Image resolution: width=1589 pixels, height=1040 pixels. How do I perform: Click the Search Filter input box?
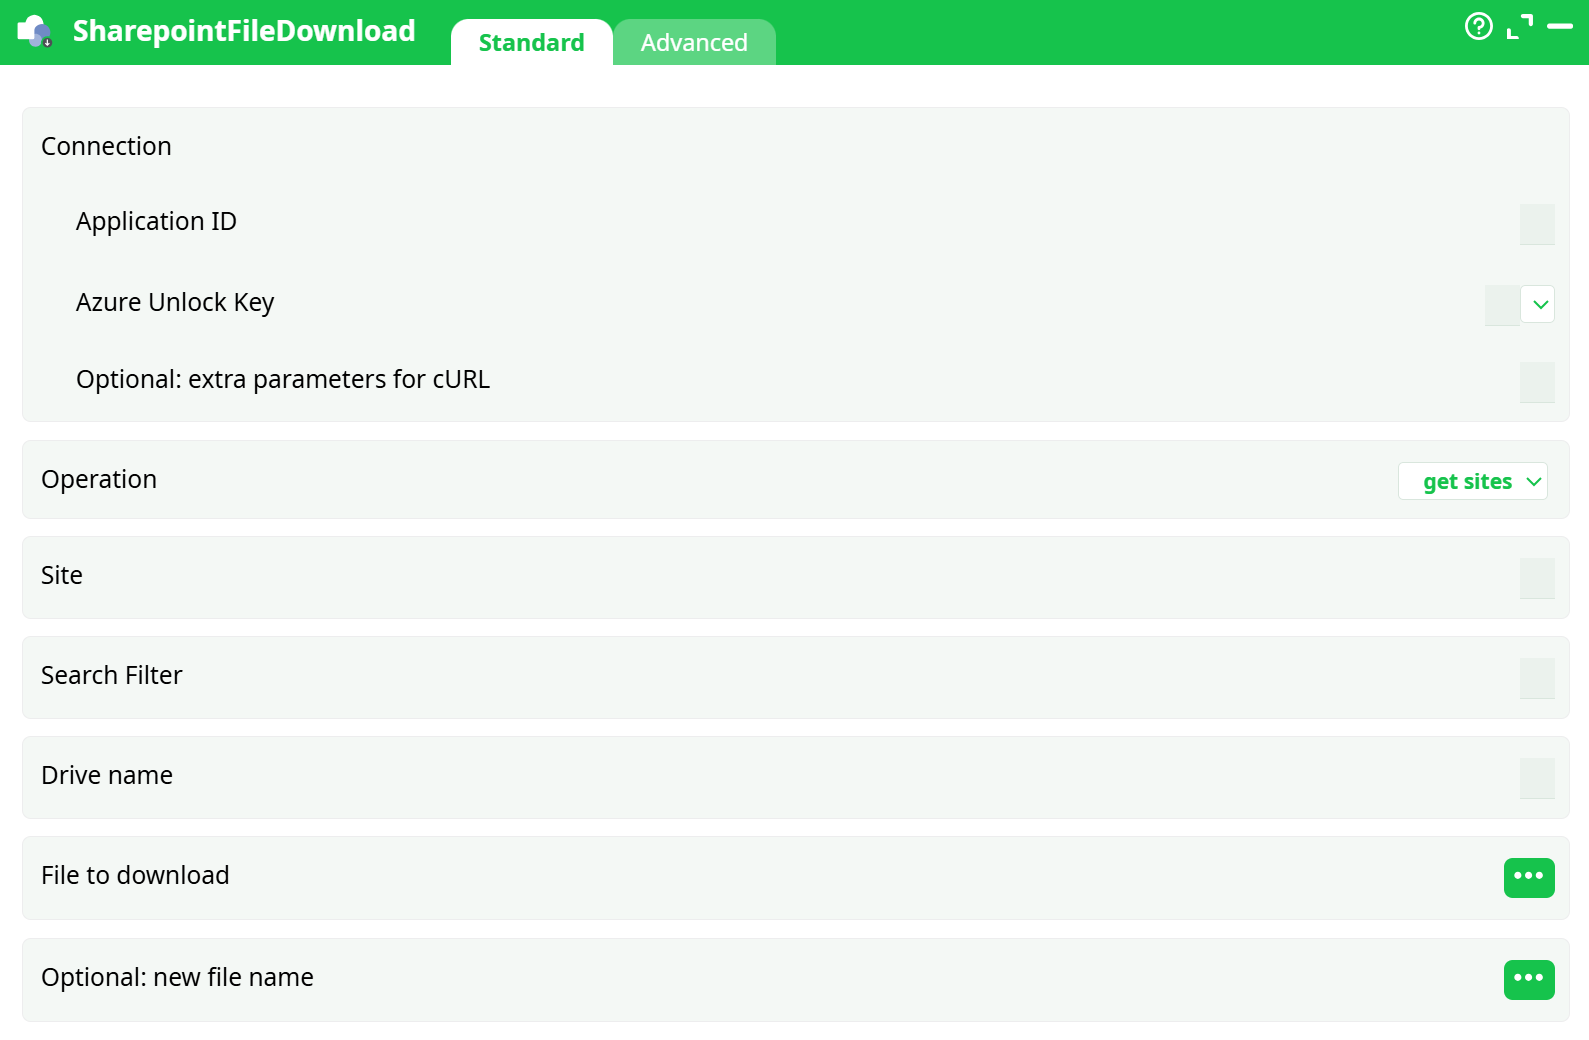1536,678
